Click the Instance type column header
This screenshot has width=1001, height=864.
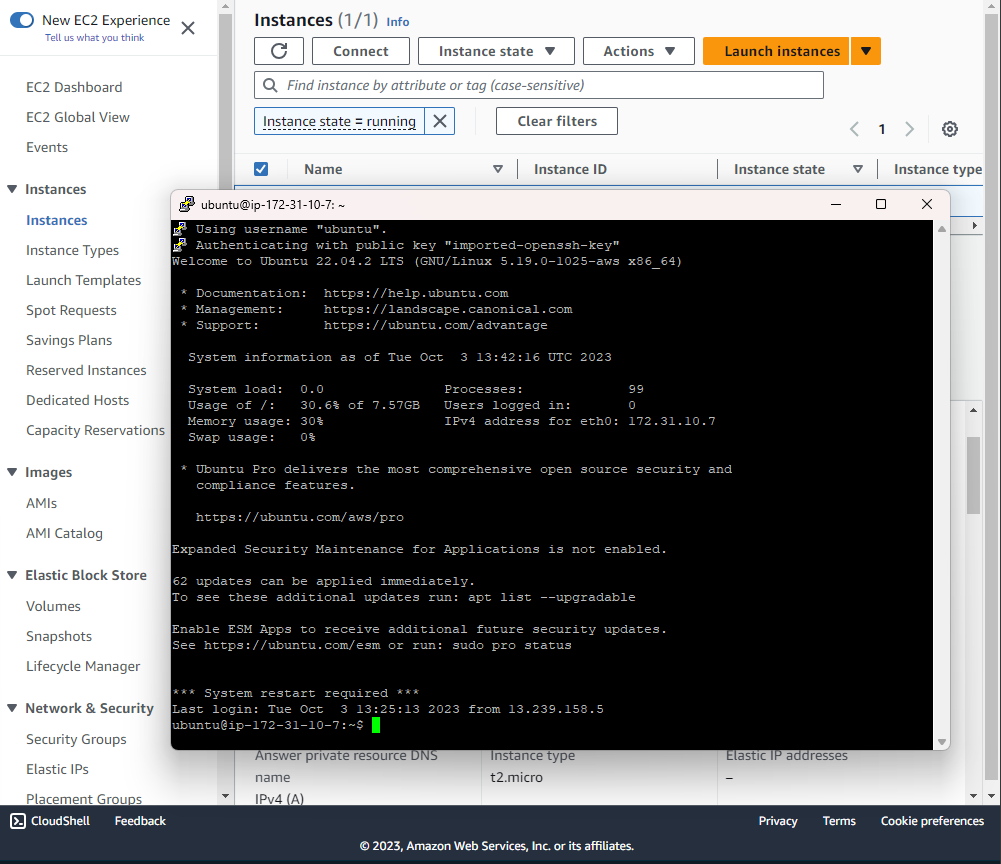(938, 169)
